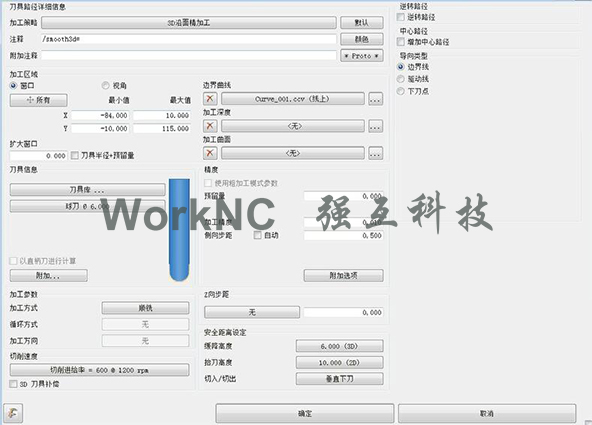
Task: Click the tool icon button at the bottom left
Action: click(13, 413)
